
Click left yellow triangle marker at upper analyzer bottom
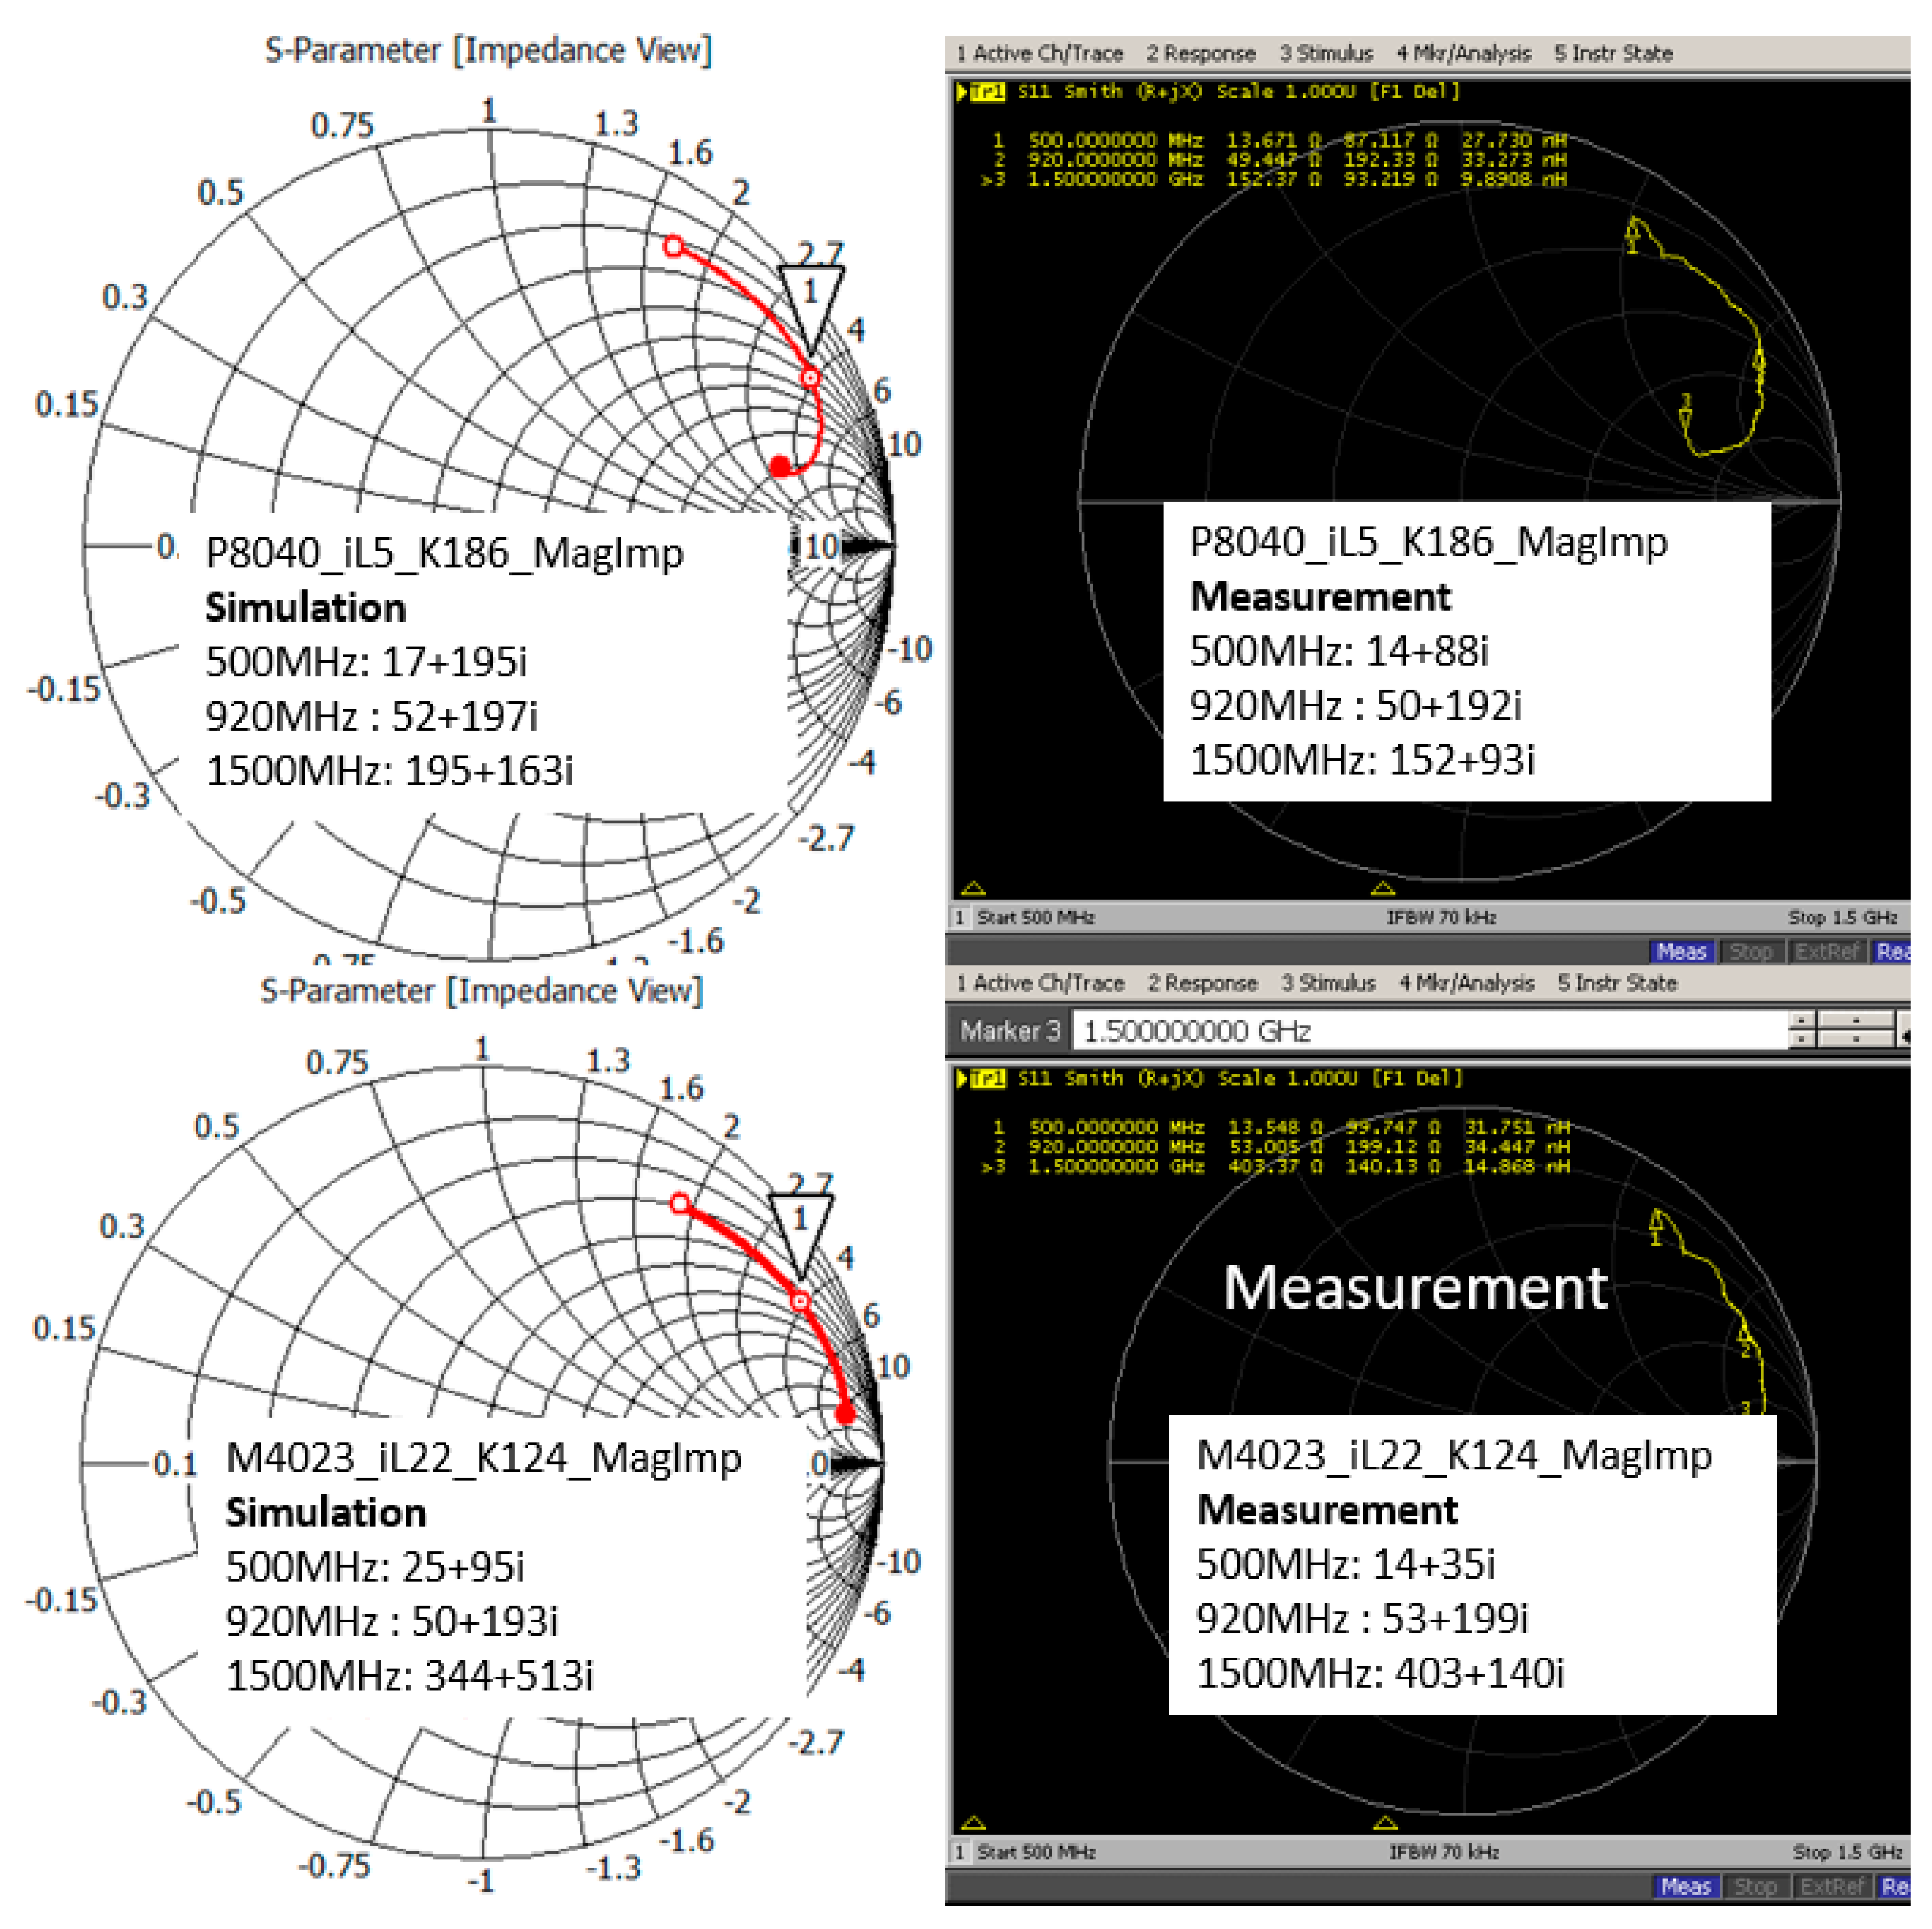click(973, 888)
